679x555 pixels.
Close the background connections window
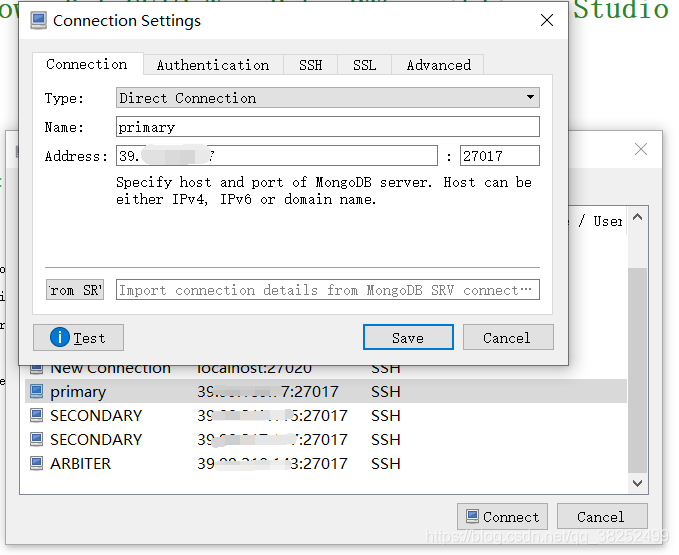pyautogui.click(x=641, y=149)
